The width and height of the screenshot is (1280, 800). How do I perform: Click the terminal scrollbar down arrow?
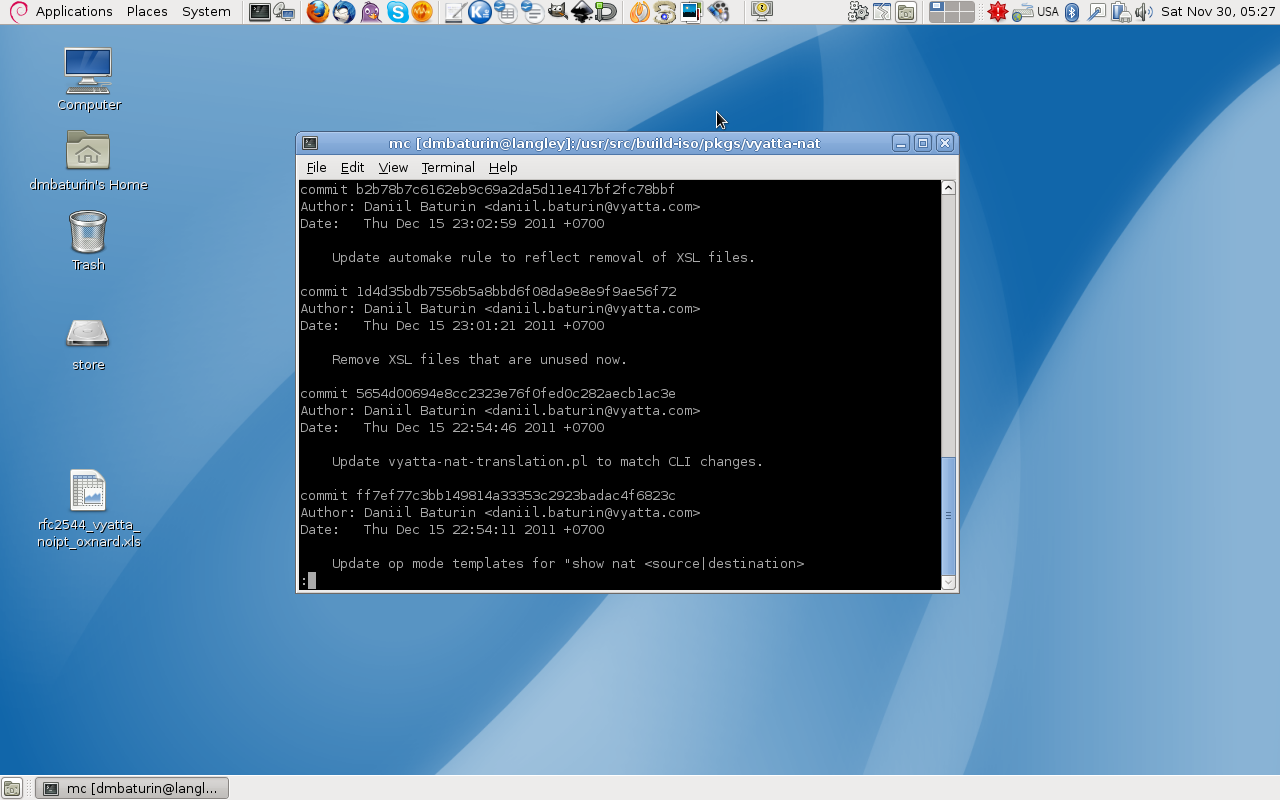(949, 582)
